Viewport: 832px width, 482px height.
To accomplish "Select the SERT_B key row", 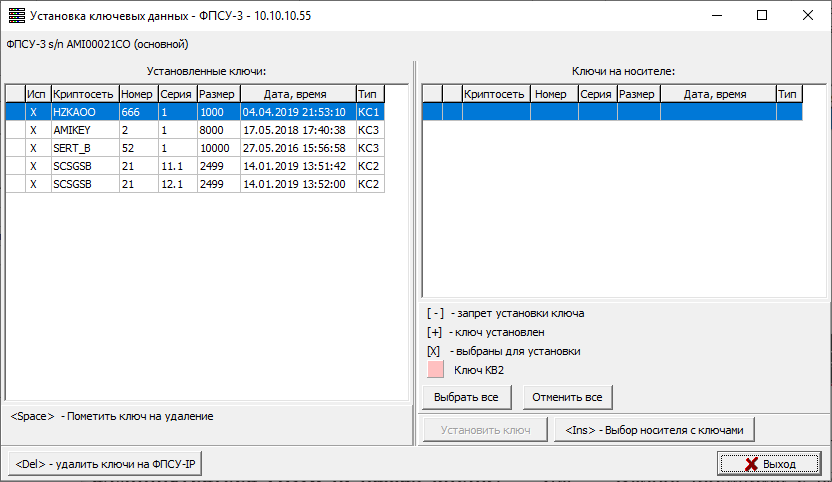I will [x=84, y=148].
